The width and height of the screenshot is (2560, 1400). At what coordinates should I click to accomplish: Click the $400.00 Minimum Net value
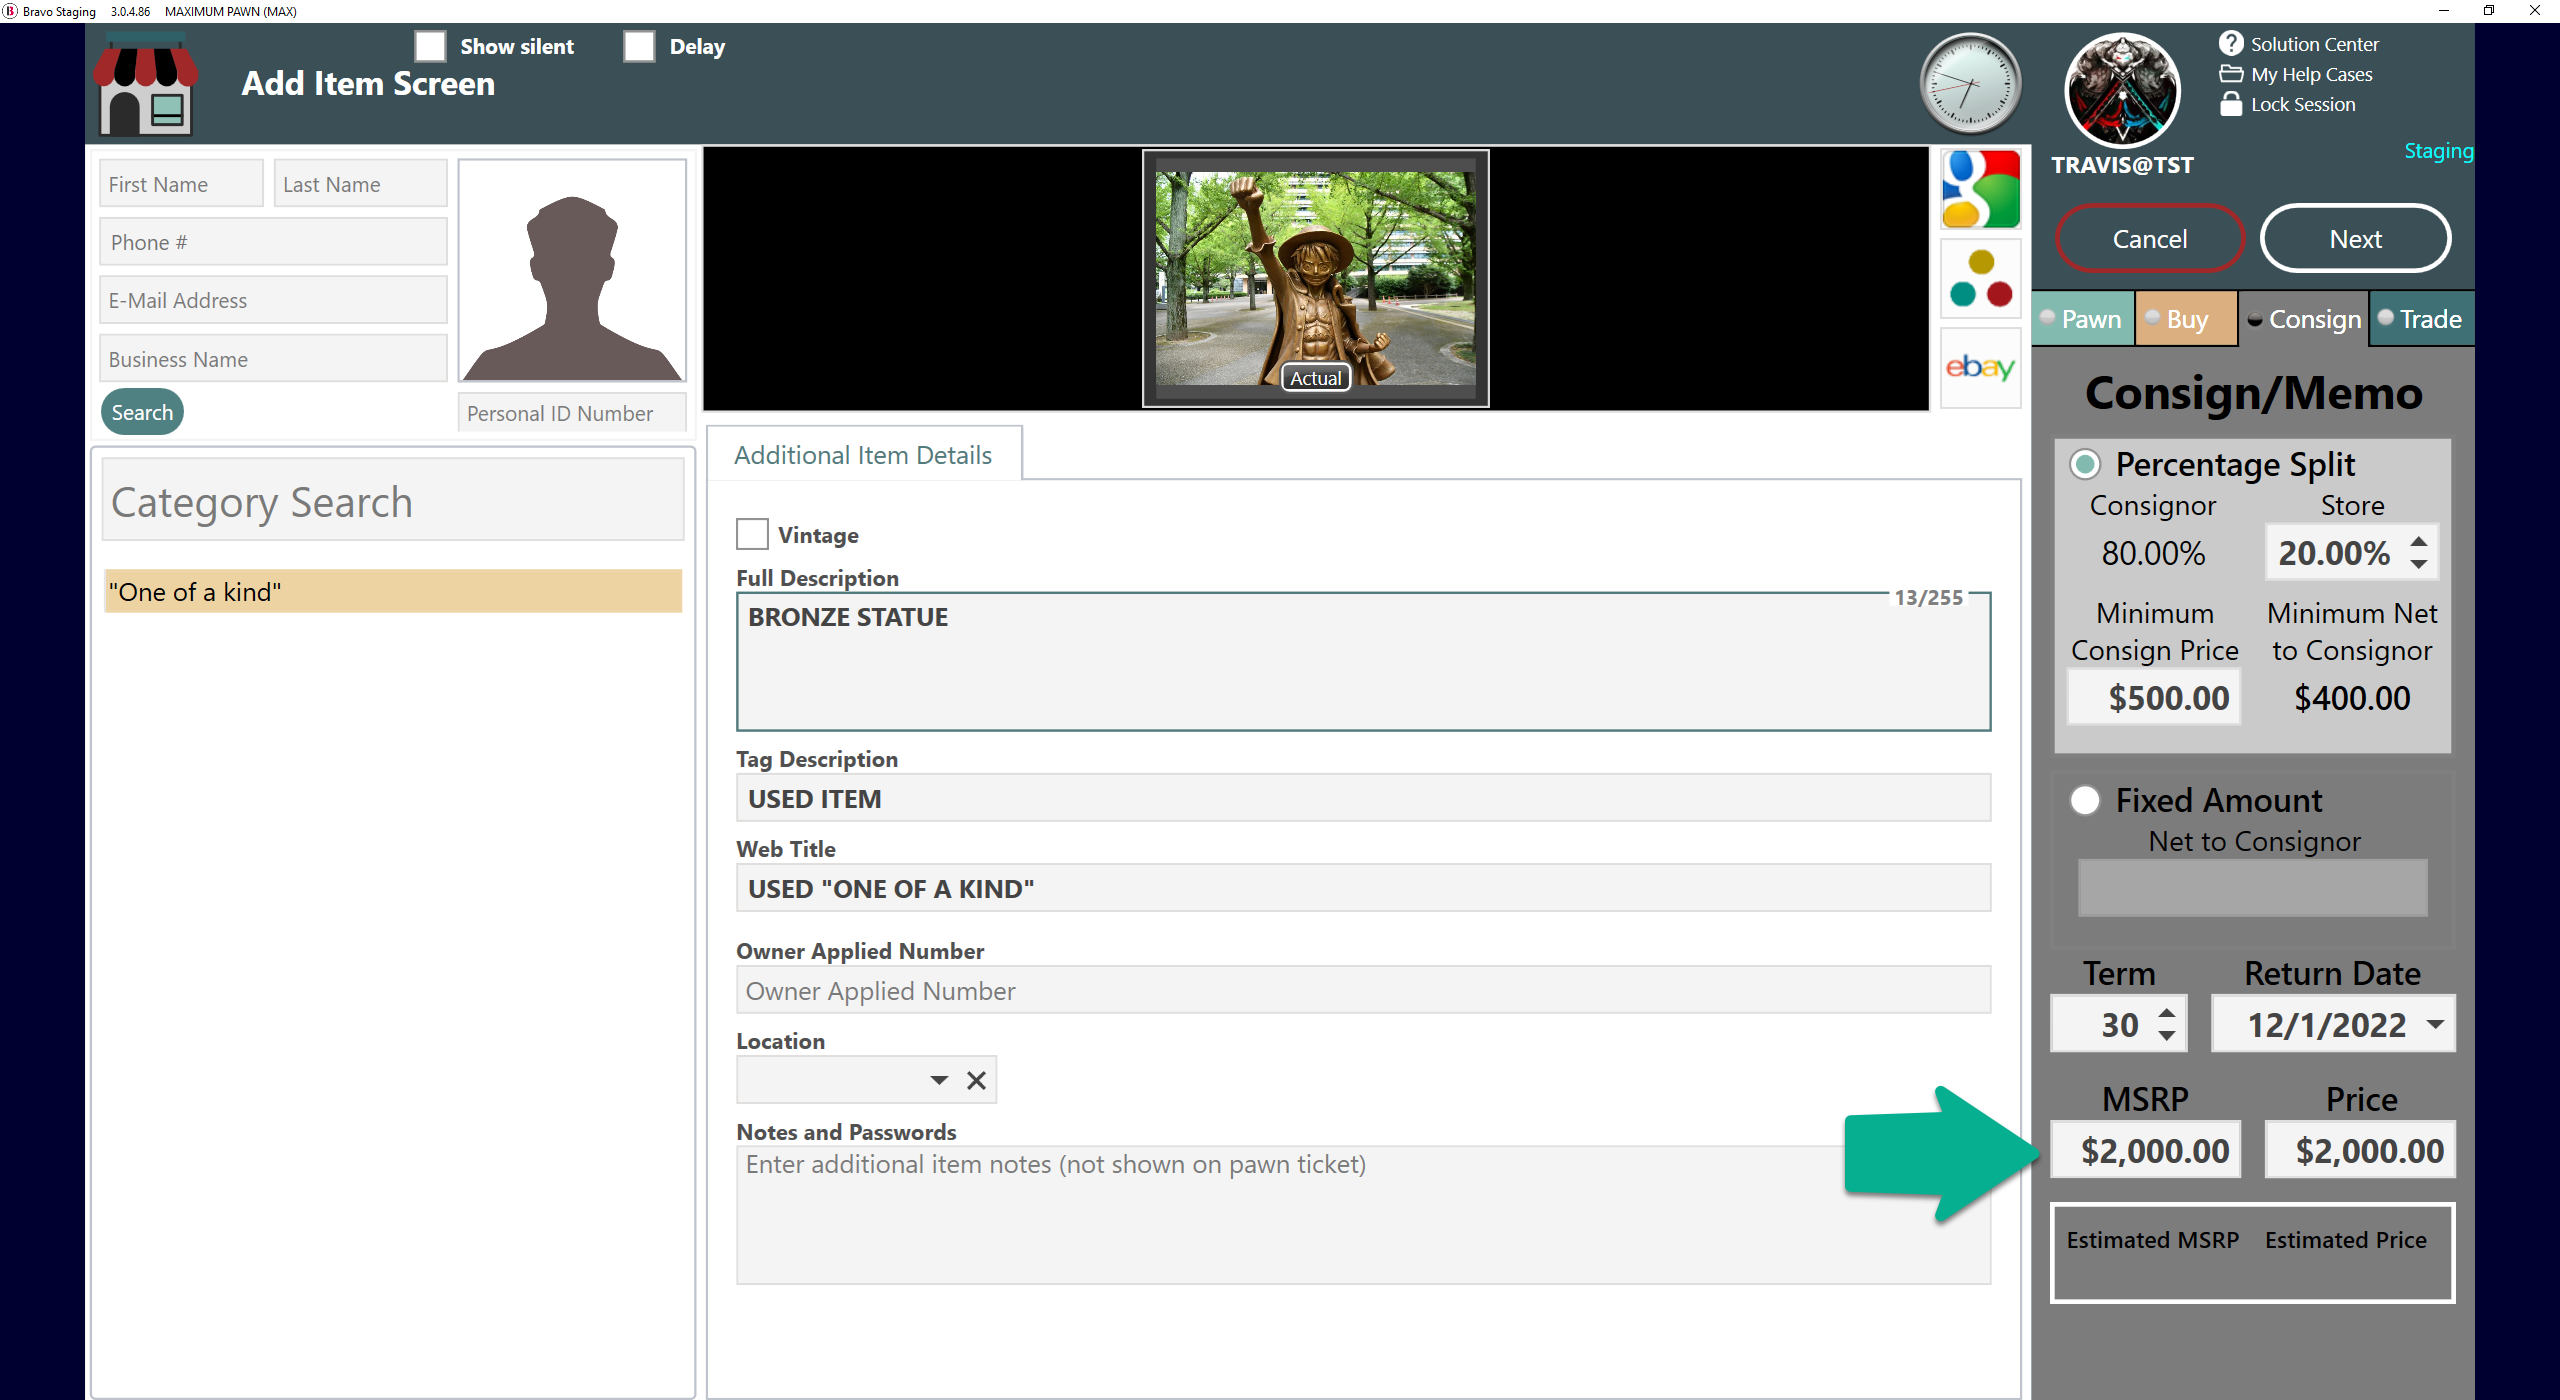point(2352,698)
